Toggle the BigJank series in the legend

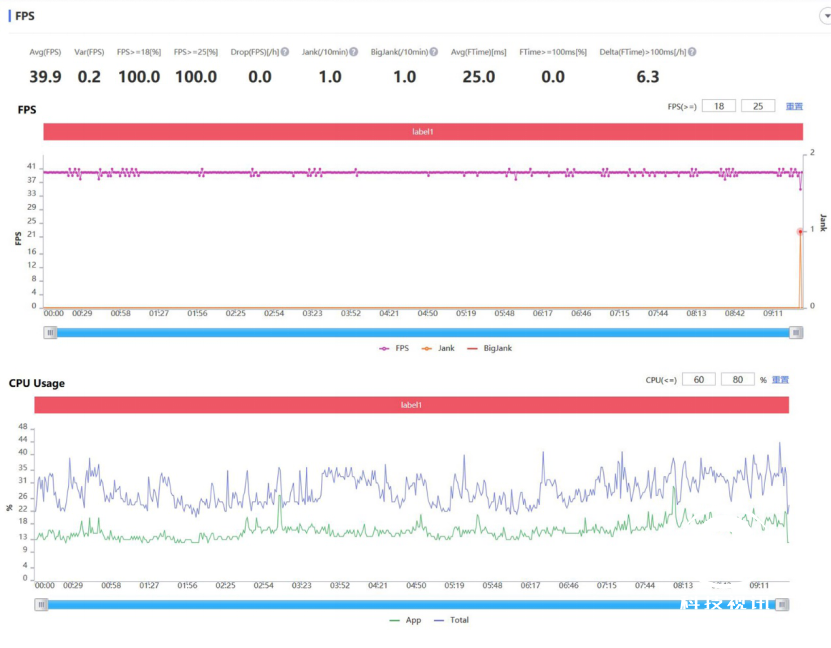pos(490,348)
